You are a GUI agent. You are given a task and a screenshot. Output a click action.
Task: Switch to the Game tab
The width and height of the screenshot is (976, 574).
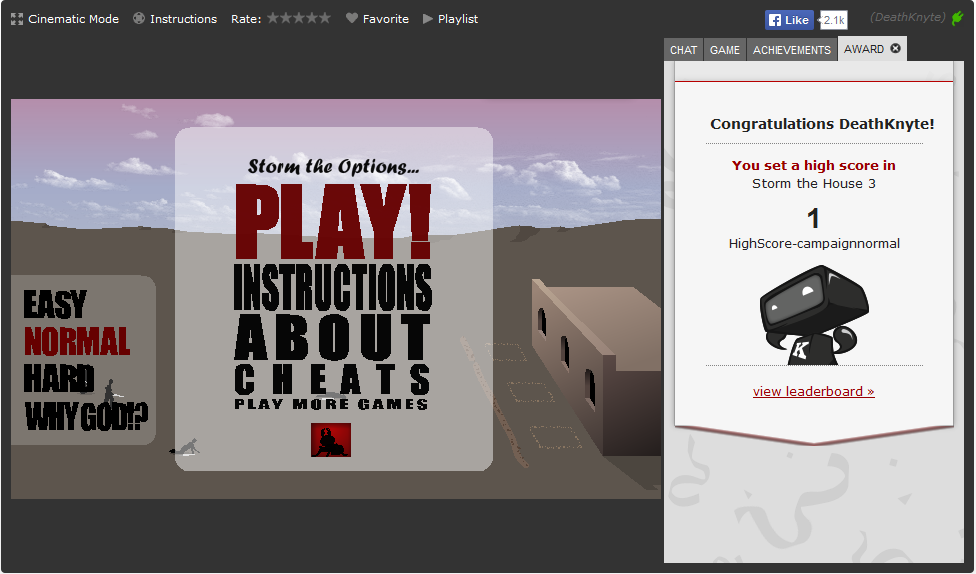click(x=725, y=50)
